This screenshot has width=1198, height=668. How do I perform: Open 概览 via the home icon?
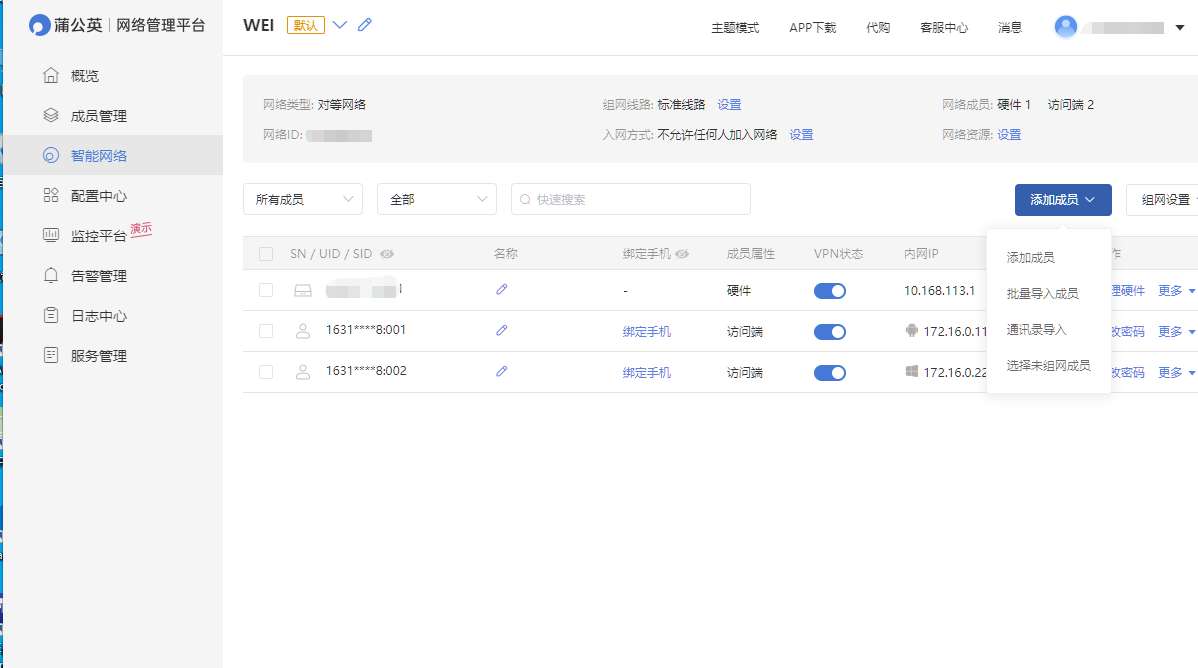point(50,74)
